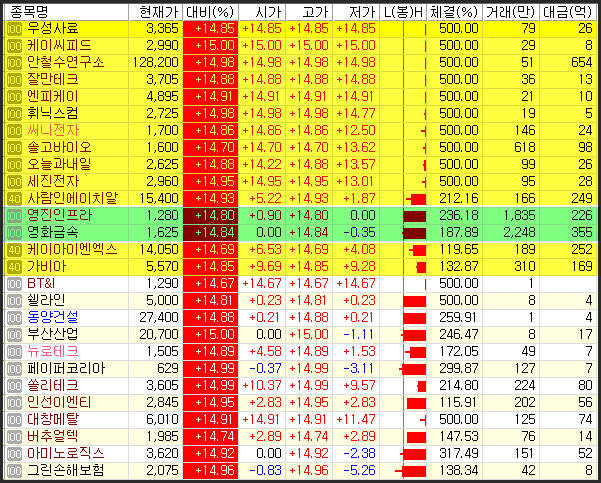This screenshot has height=483, width=601.
Task: Click the margin badge icon beside 우성사료
Action: point(15,29)
